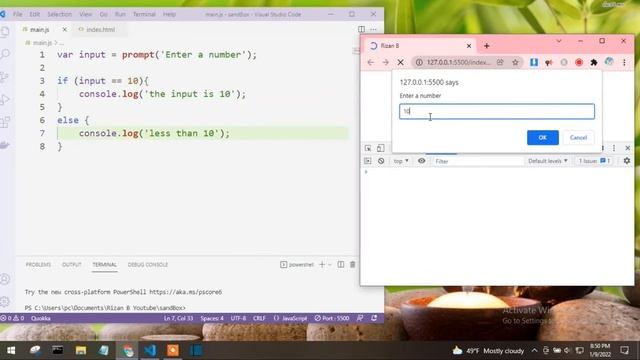
Task: Create a live expression with eye icon
Action: (422, 161)
